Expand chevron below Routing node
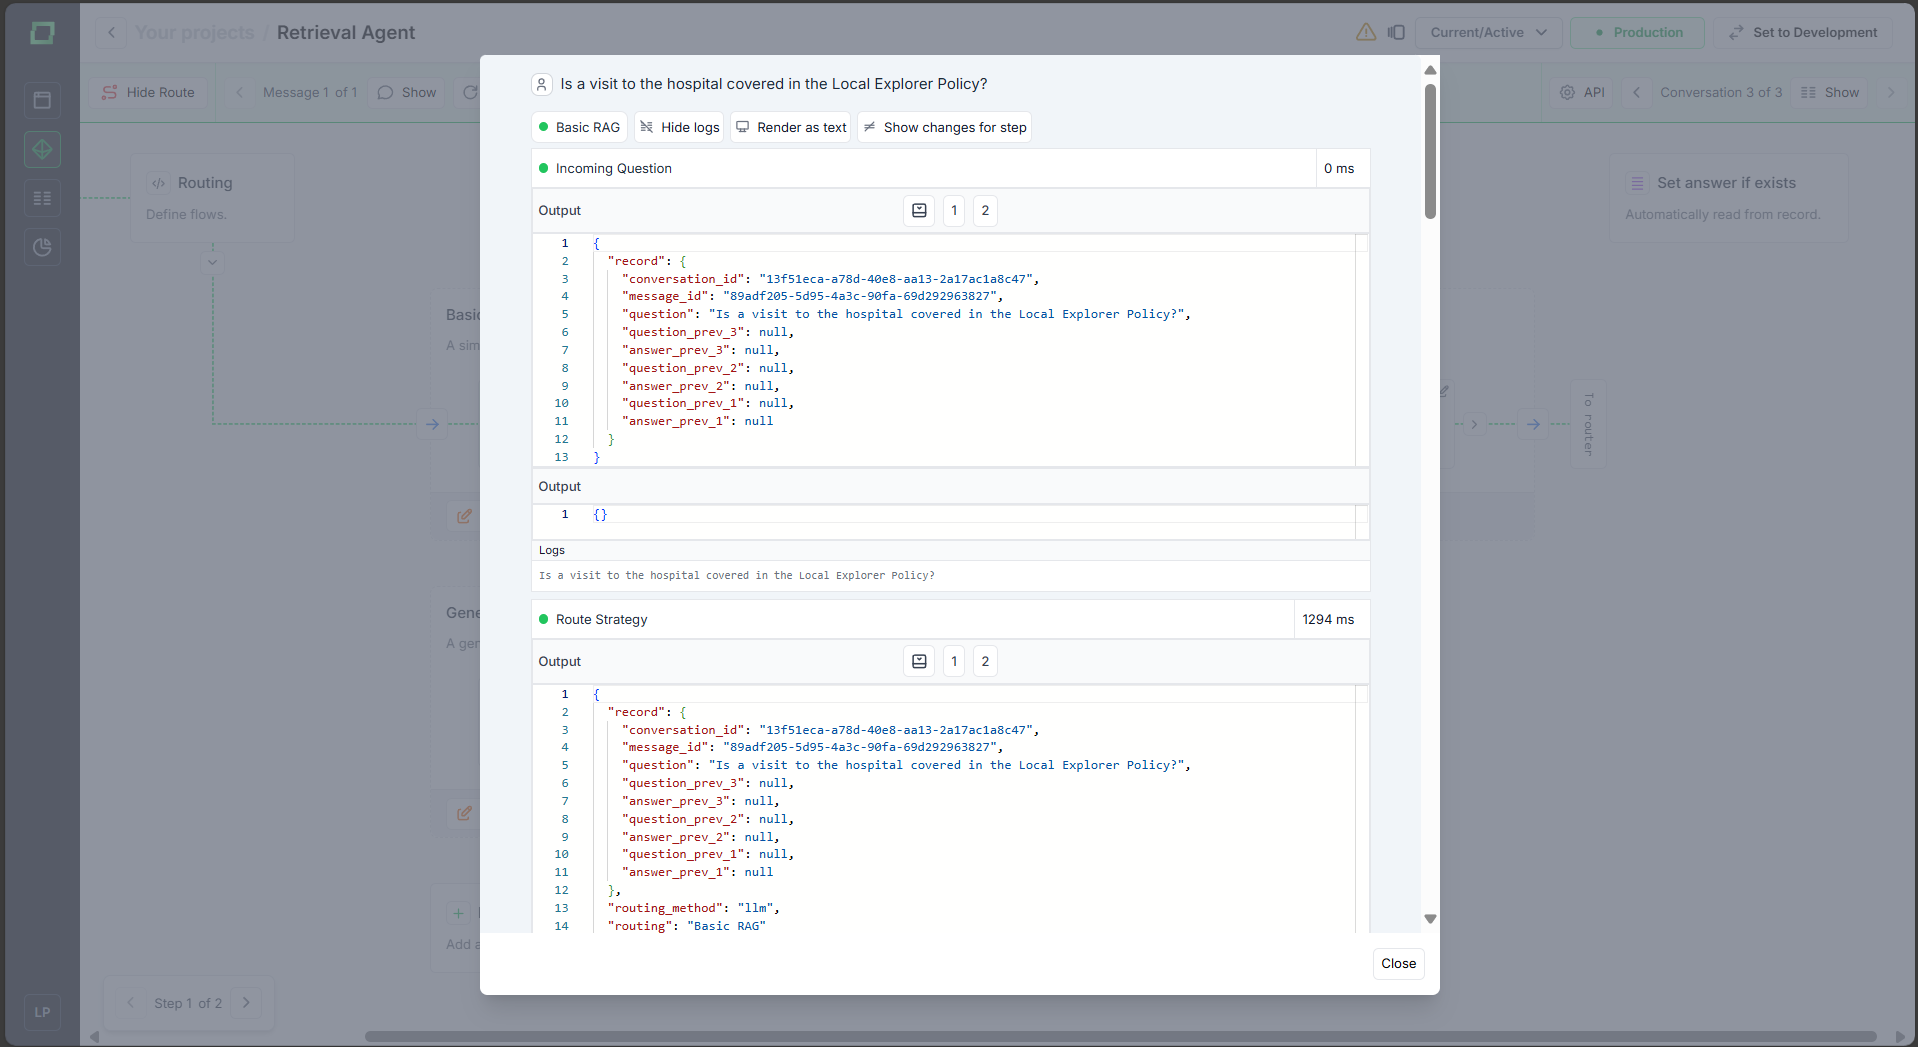Image resolution: width=1918 pixels, height=1047 pixels. tap(212, 263)
